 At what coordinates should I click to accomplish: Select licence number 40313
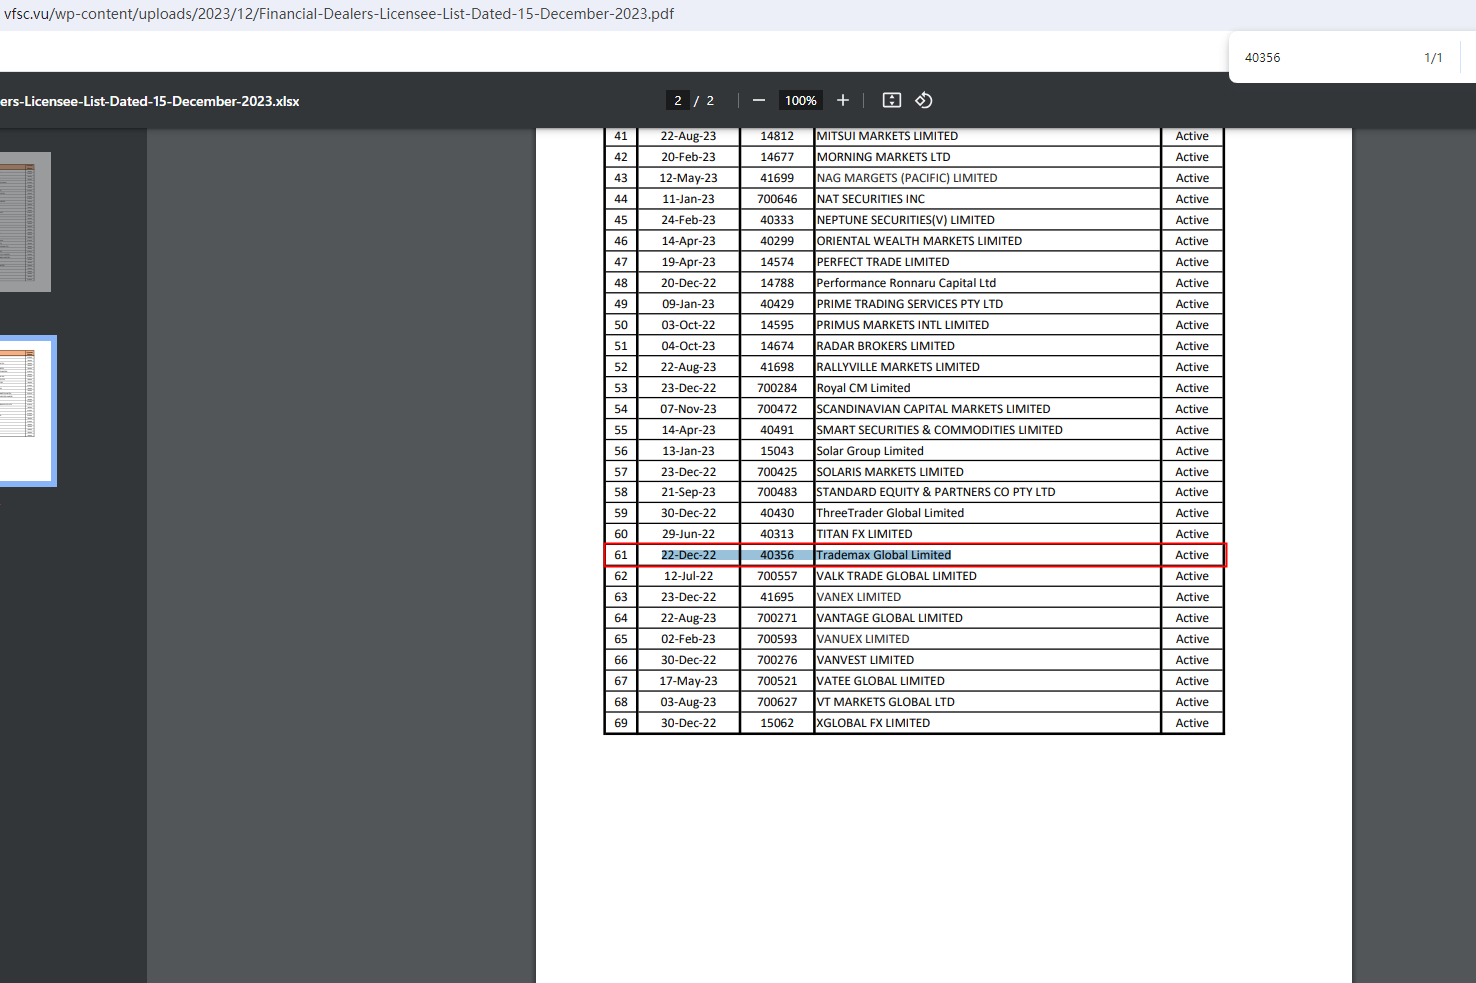click(x=777, y=534)
